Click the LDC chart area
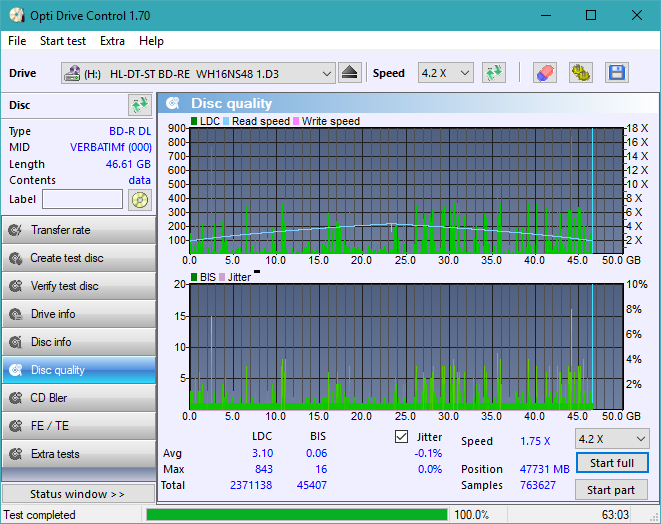The image size is (661, 524). tap(406, 191)
